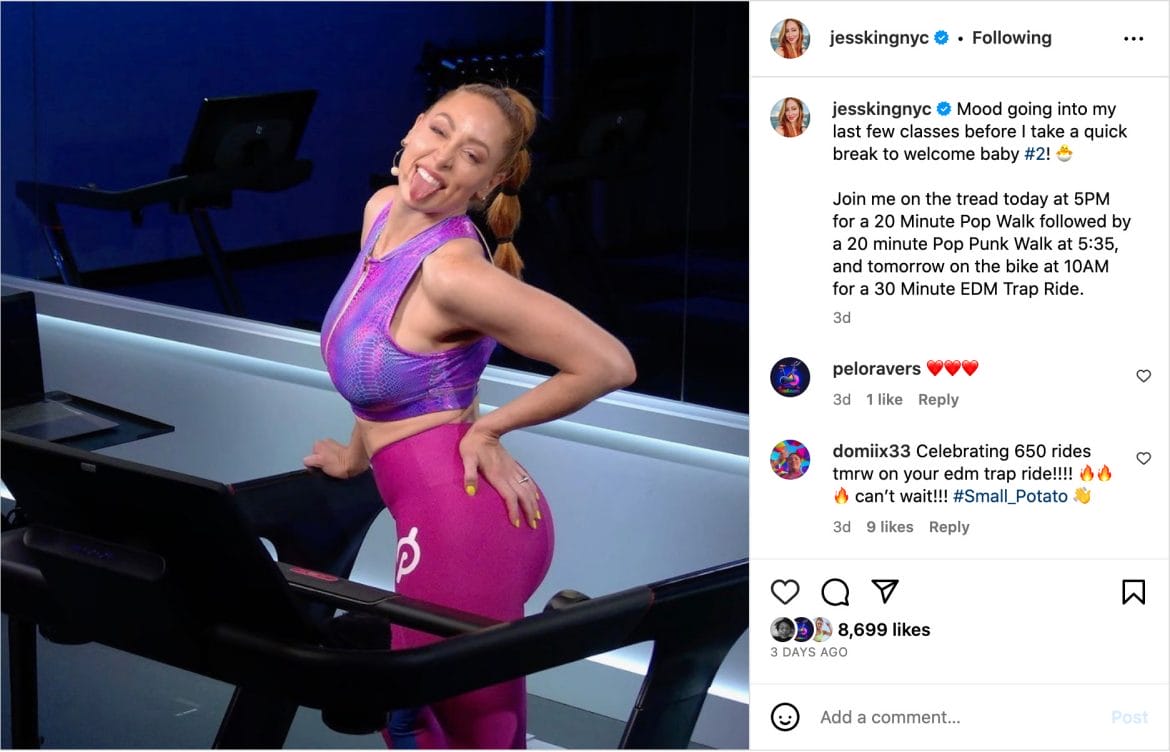Click the Post comment button
Screen dimensions: 1170x752
1130,717
